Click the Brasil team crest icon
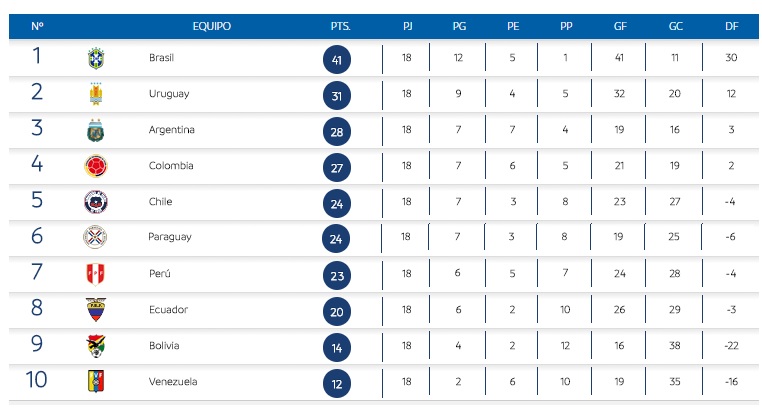 pyautogui.click(x=96, y=58)
